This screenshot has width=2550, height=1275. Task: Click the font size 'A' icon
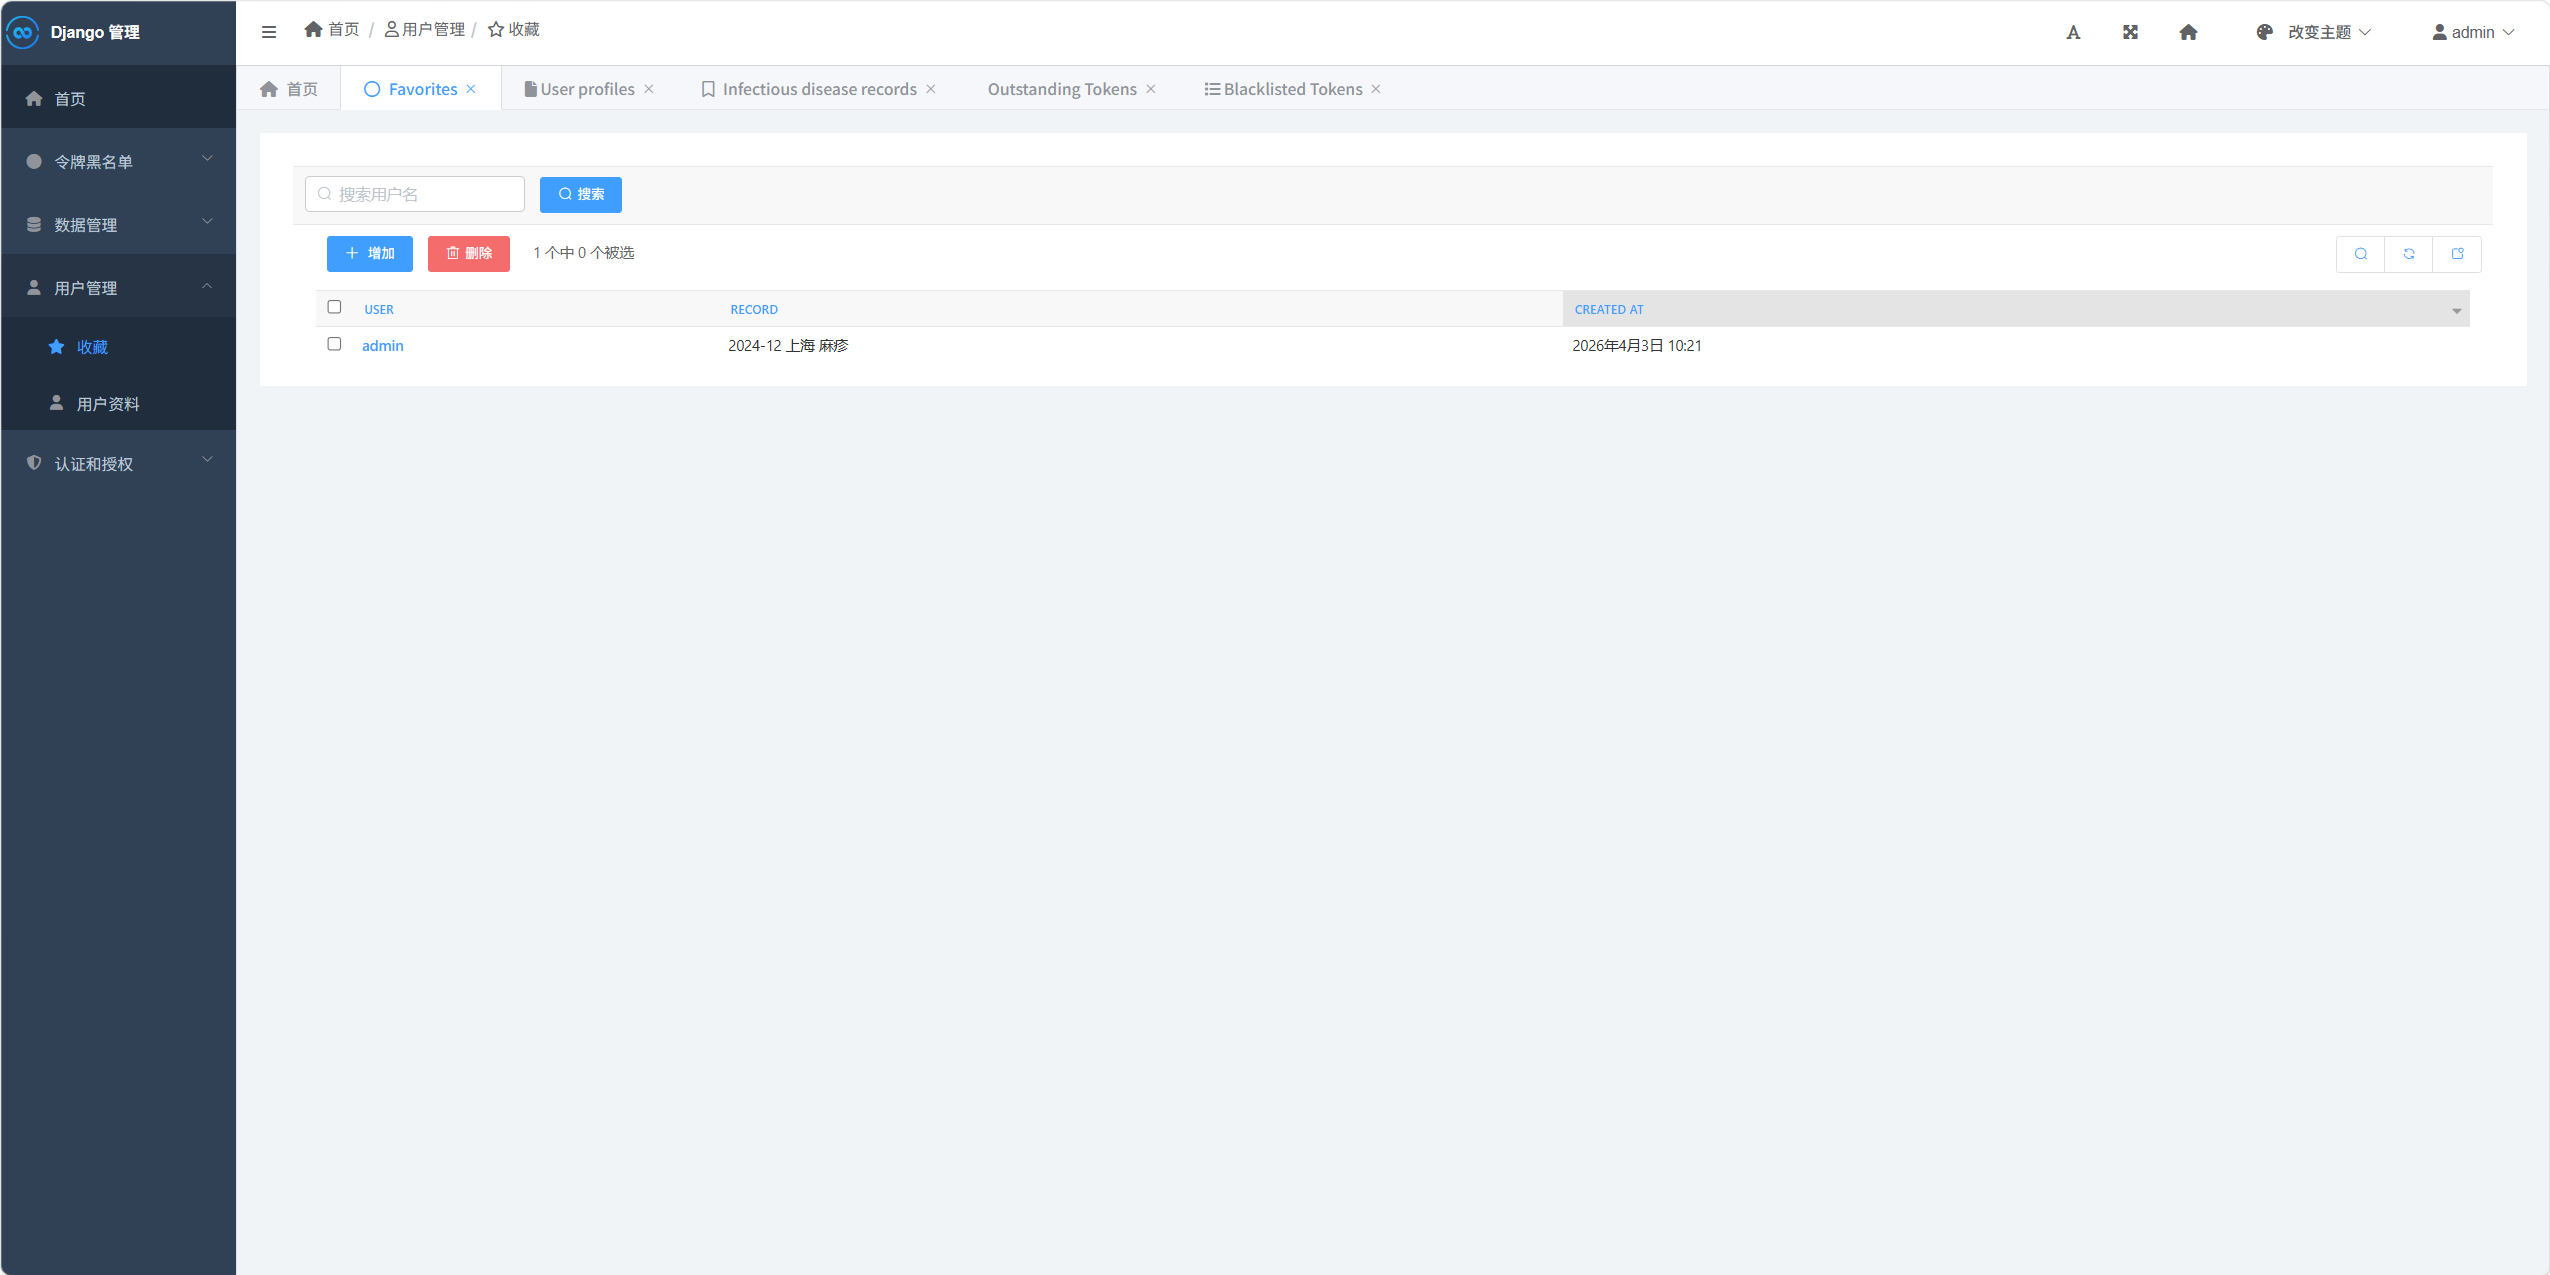point(2073,32)
